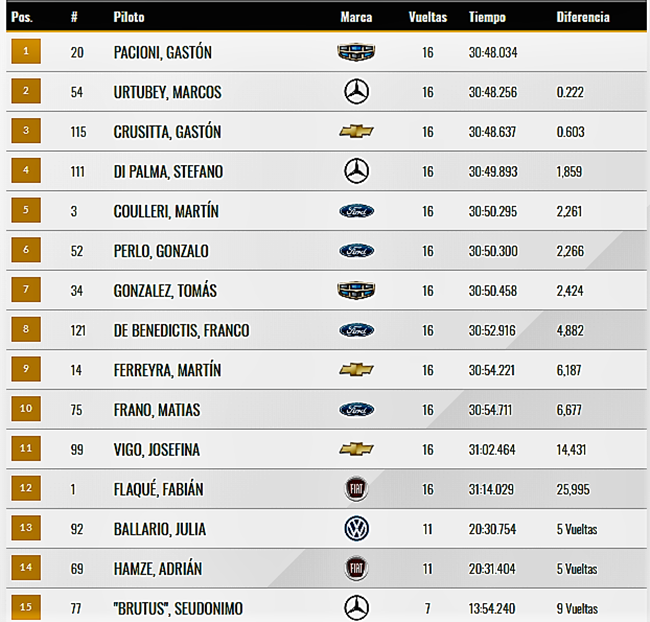Click the position 5 gold badge
This screenshot has height=622, width=650.
(26, 210)
